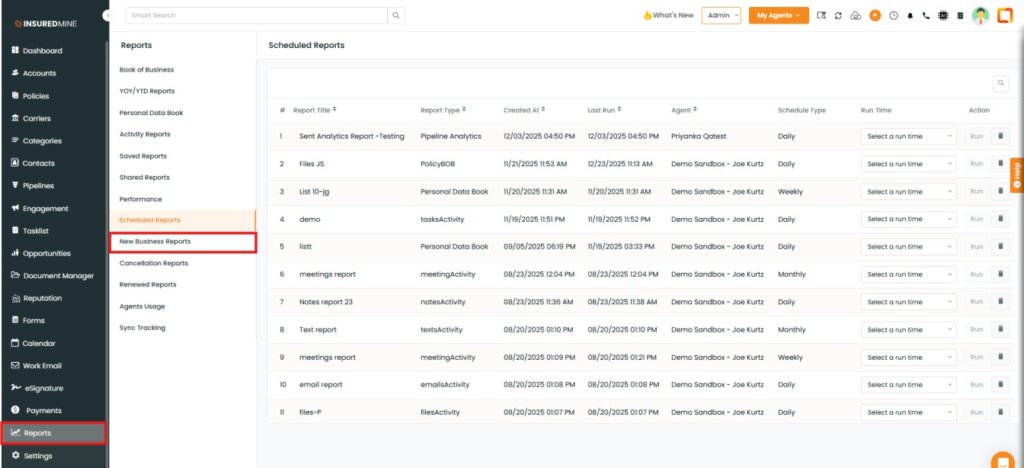Click the Help side tab
The height and width of the screenshot is (468, 1024).
click(x=1017, y=175)
